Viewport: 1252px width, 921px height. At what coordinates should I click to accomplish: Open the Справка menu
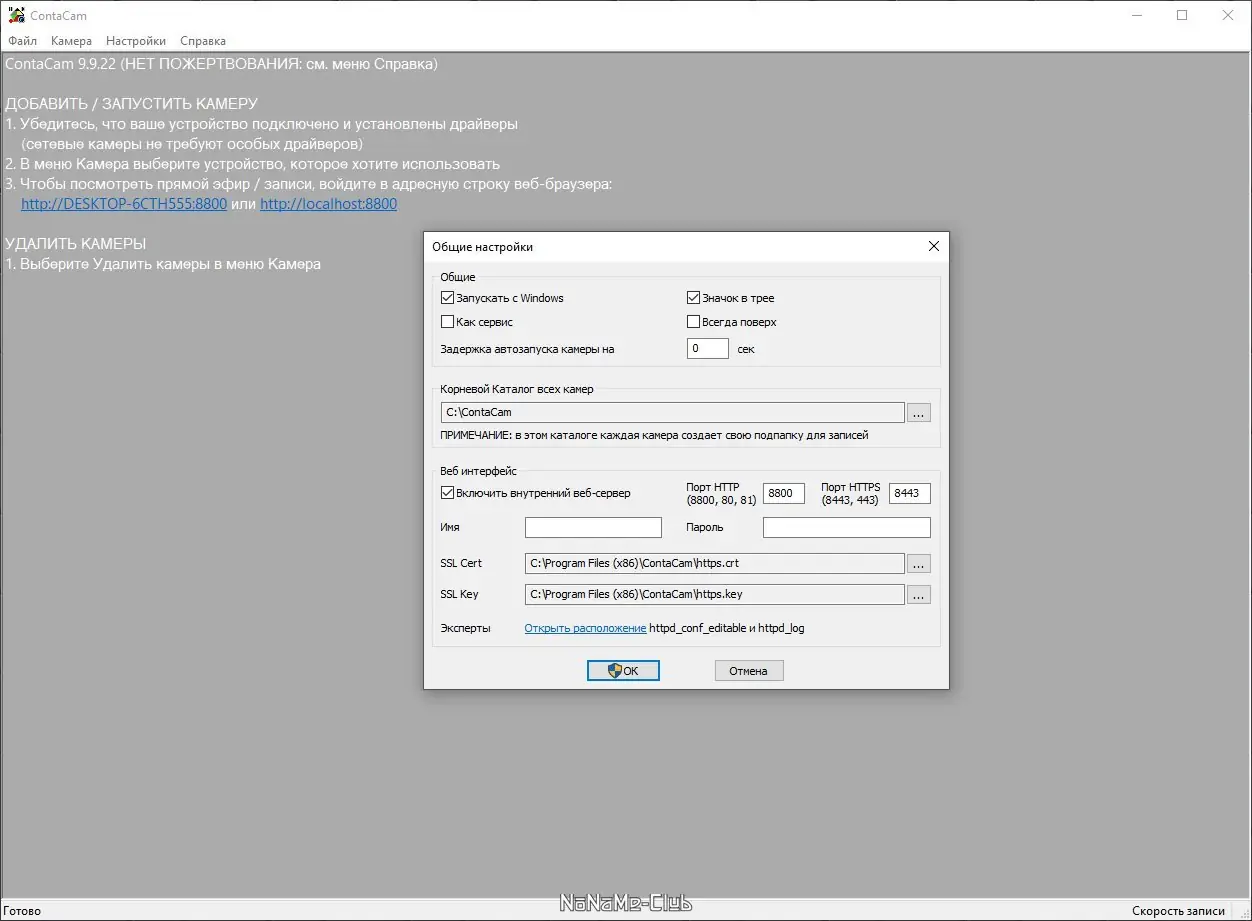click(x=203, y=41)
